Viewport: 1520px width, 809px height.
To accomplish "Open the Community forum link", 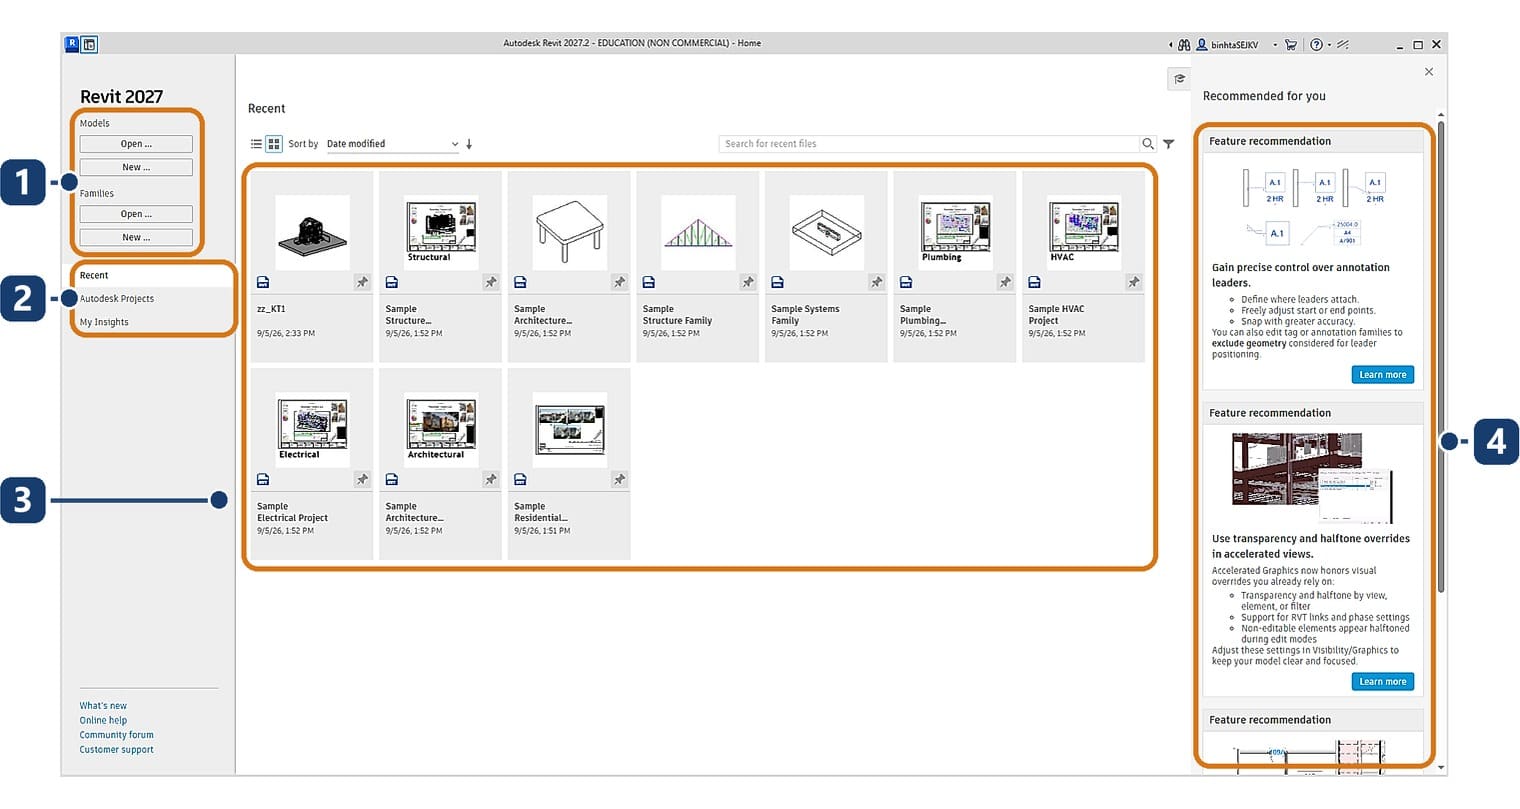I will [x=117, y=735].
